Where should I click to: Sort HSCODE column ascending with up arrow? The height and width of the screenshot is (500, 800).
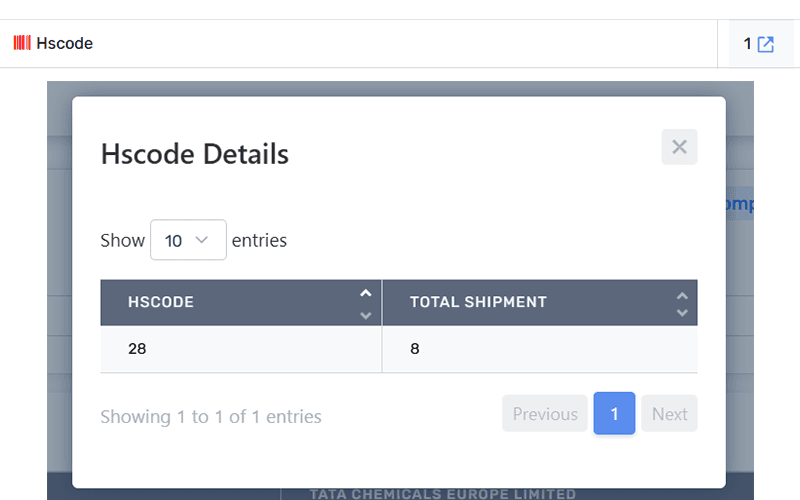click(366, 293)
